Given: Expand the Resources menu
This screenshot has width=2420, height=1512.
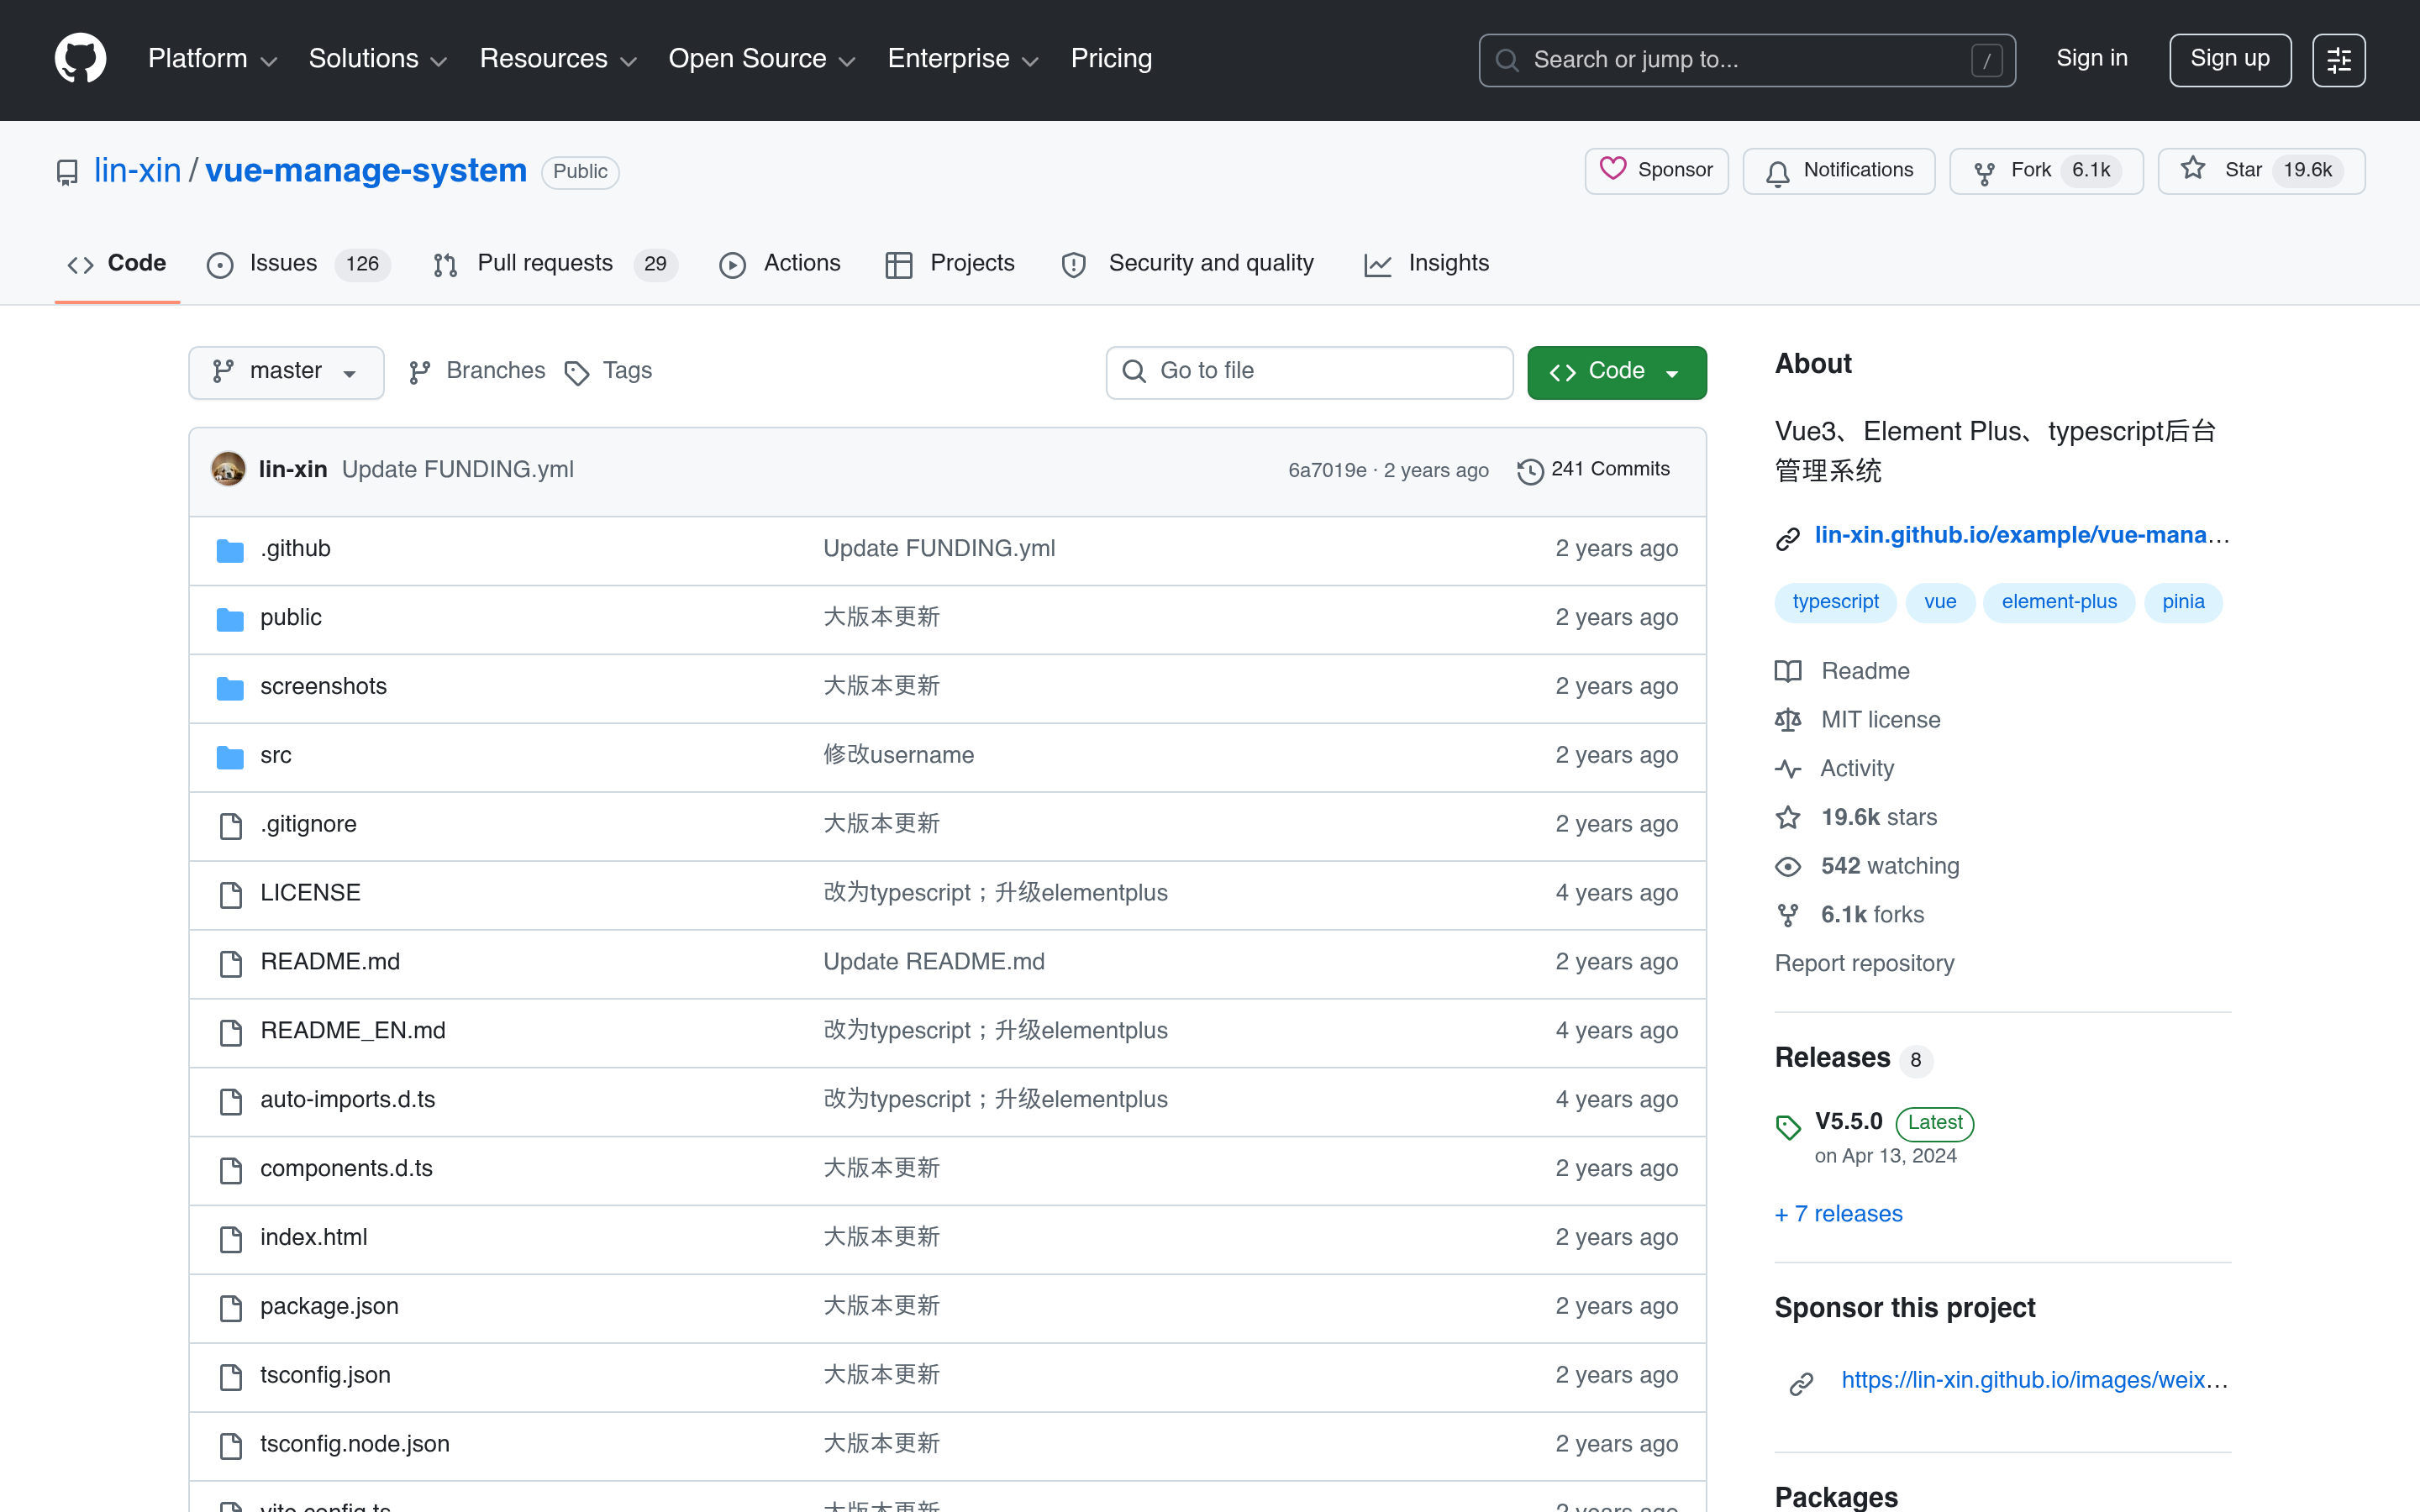Looking at the screenshot, I should pyautogui.click(x=558, y=59).
